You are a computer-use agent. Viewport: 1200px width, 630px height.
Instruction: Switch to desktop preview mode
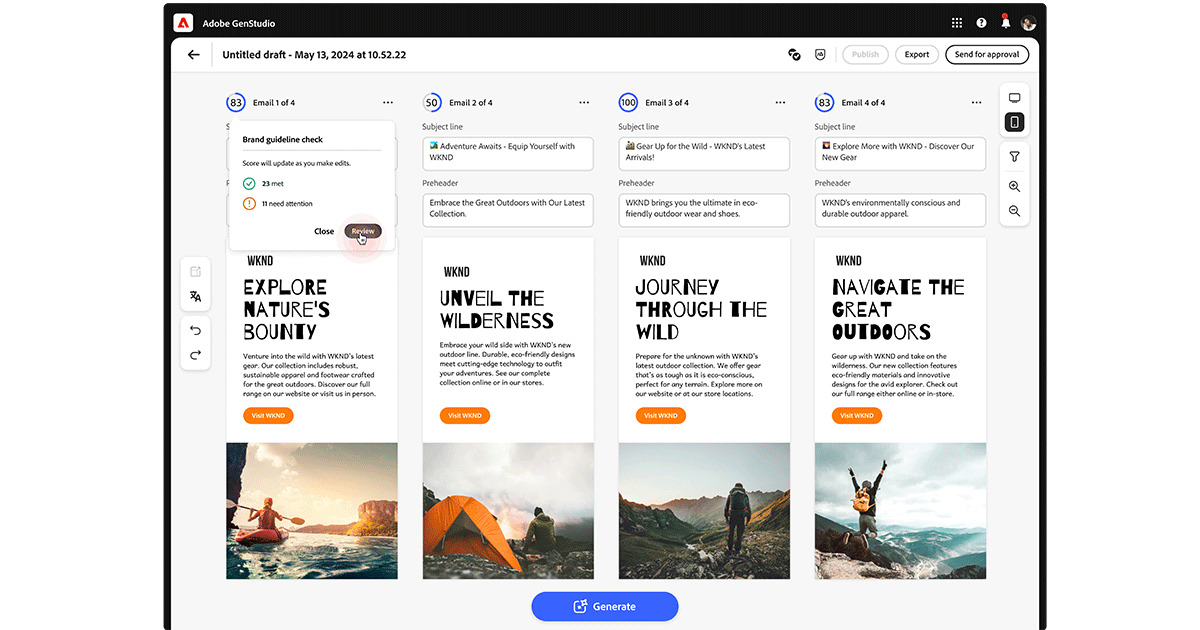pos(1014,98)
